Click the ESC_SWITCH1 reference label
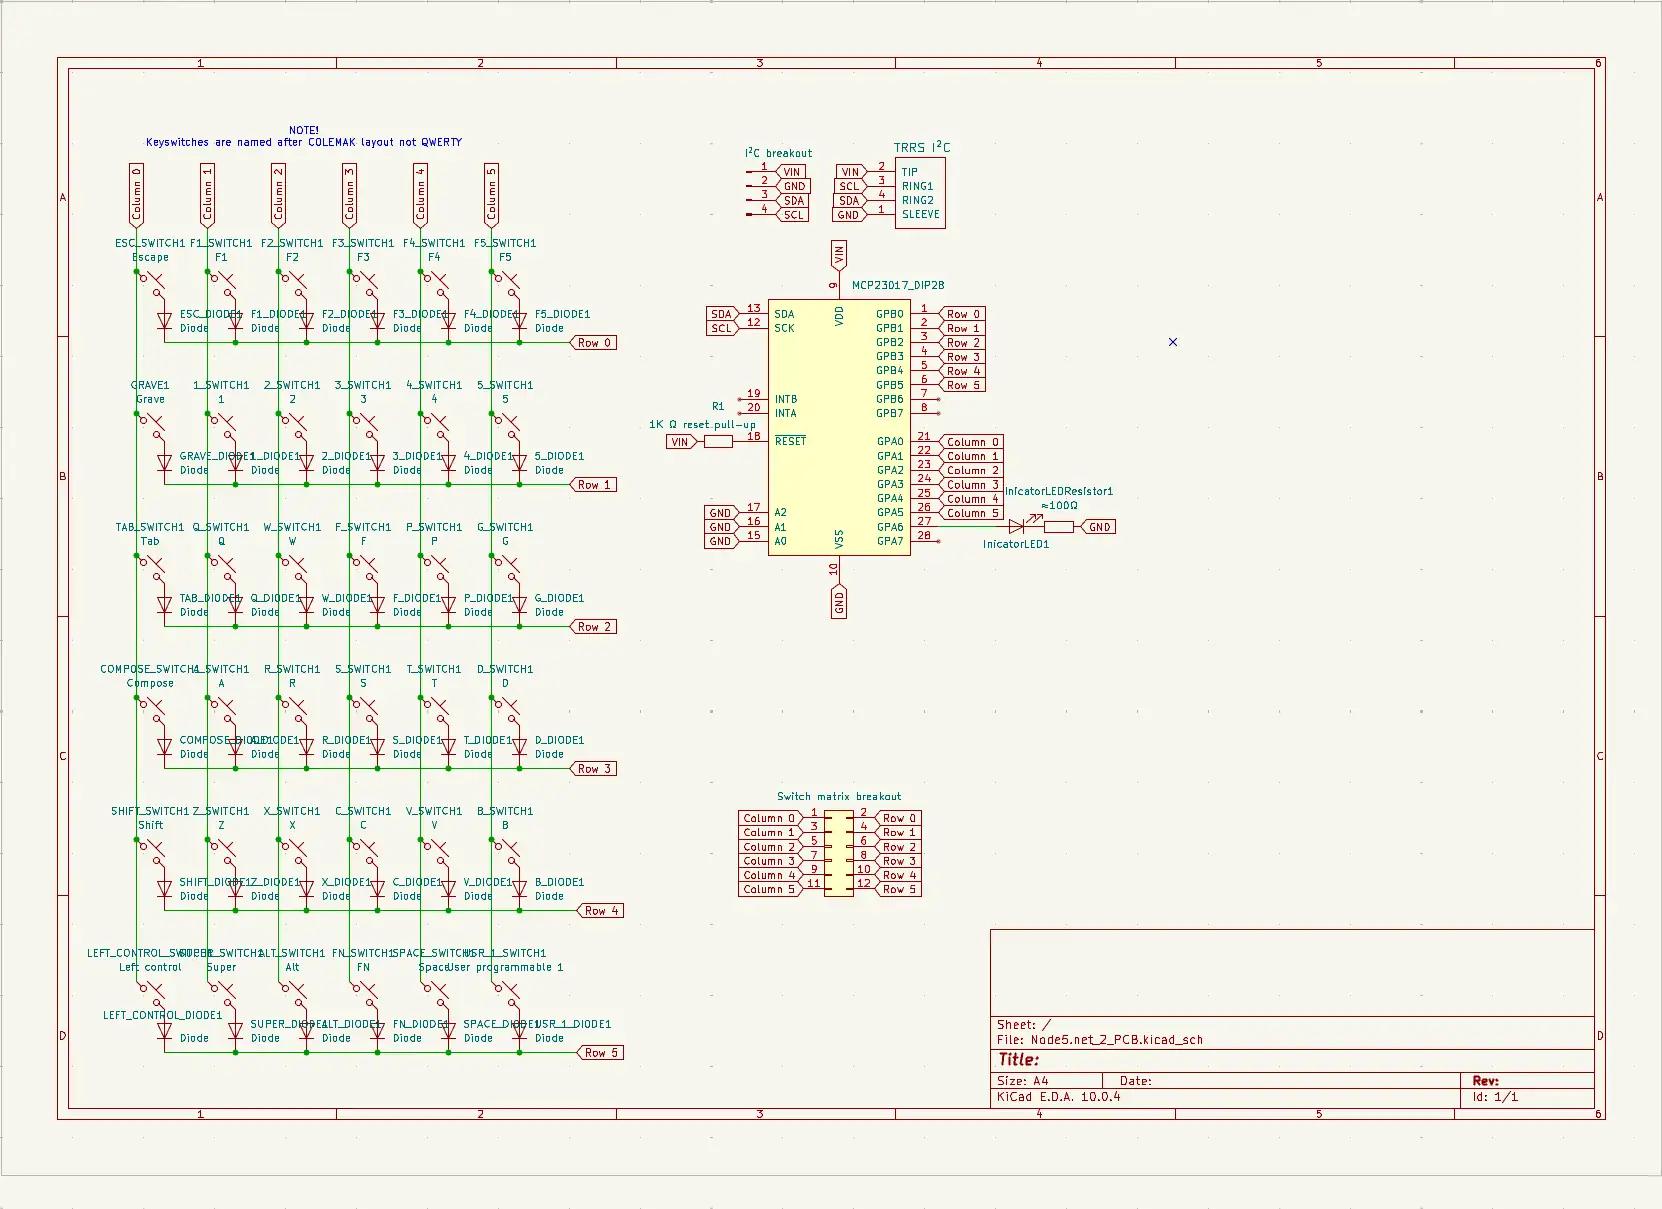 pos(150,243)
